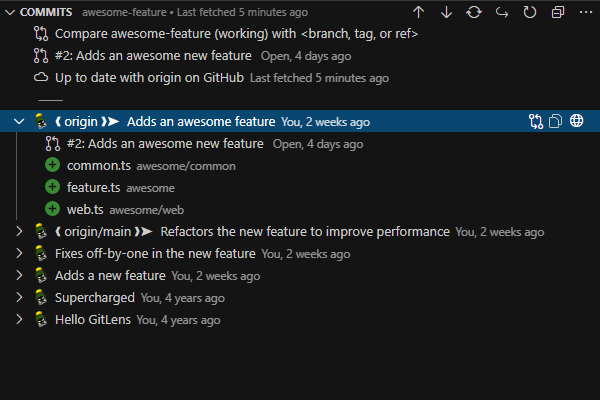Expand the 'Hello GitLens' commit
Image resolution: width=600 pixels, height=400 pixels.
pyautogui.click(x=19, y=320)
